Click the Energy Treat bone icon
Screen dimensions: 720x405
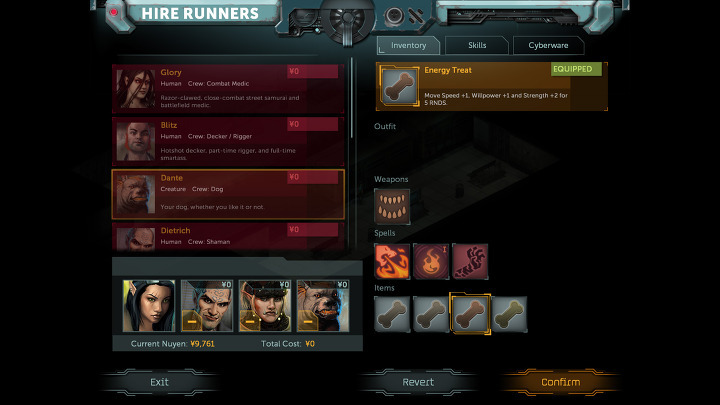[399, 86]
